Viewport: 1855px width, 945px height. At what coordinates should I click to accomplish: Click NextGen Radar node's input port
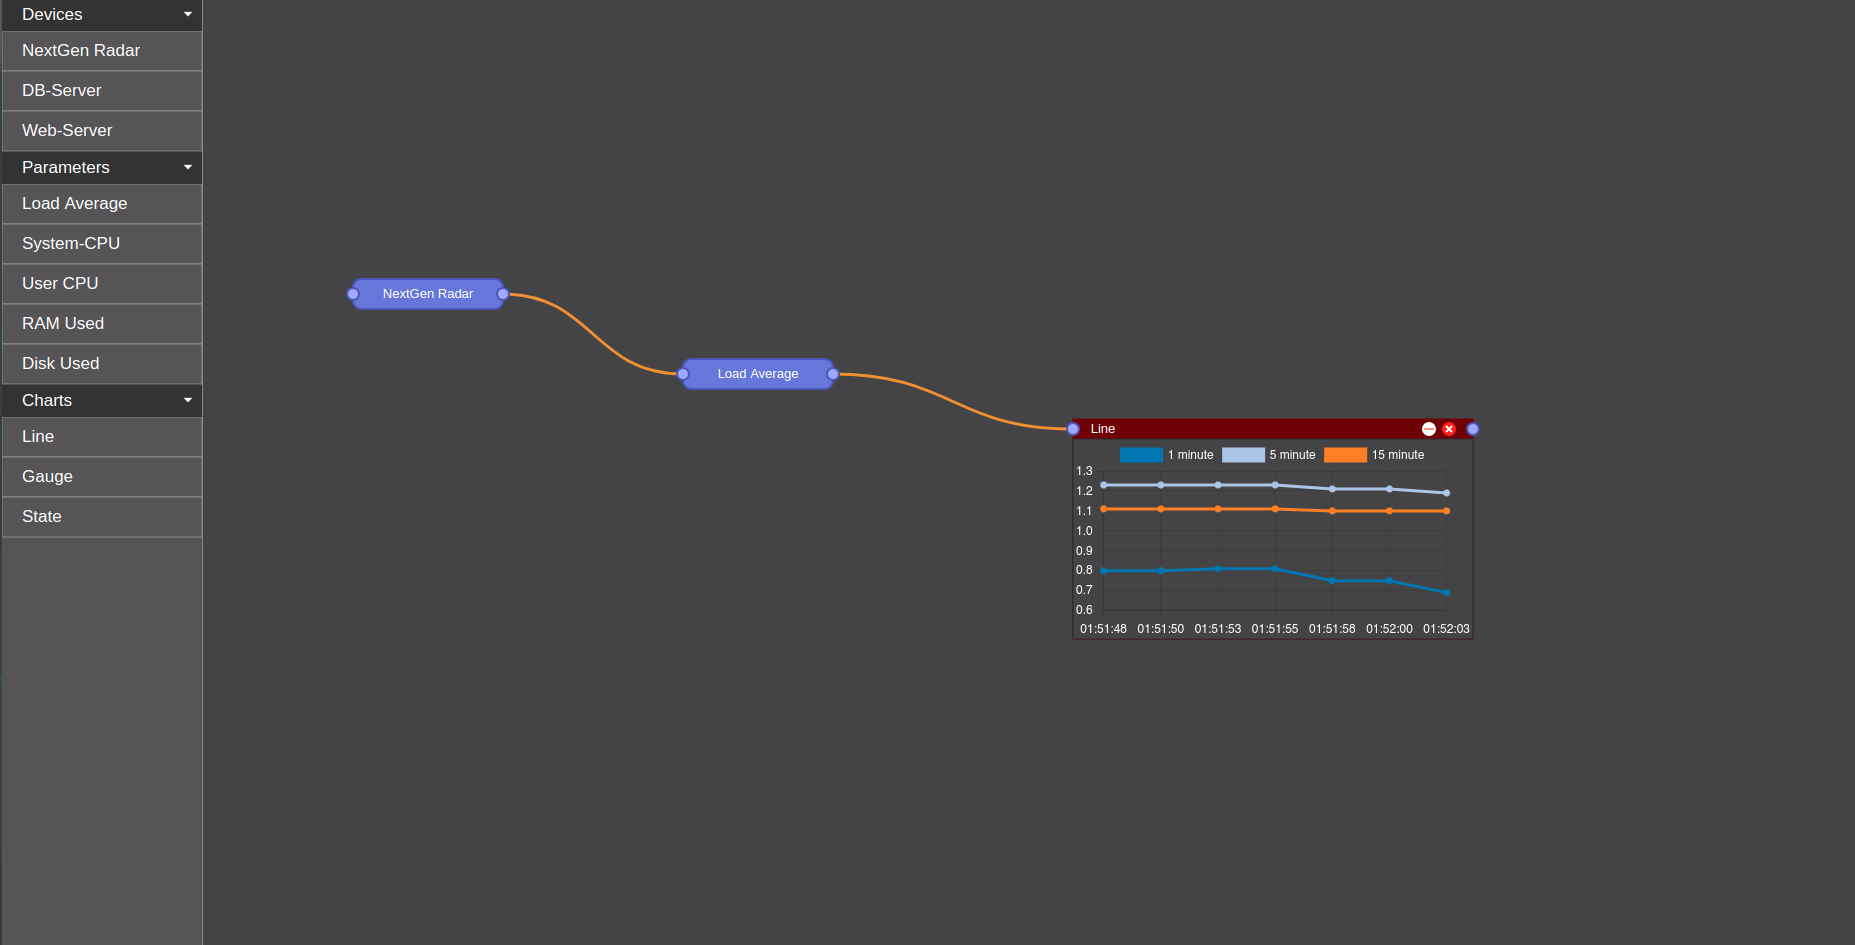(x=353, y=294)
